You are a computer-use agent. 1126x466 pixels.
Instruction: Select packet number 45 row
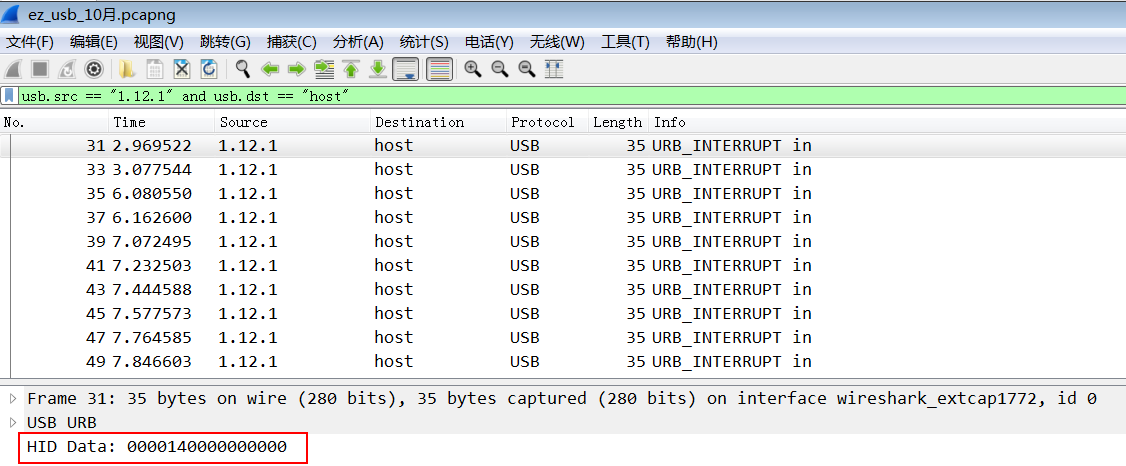[563, 313]
